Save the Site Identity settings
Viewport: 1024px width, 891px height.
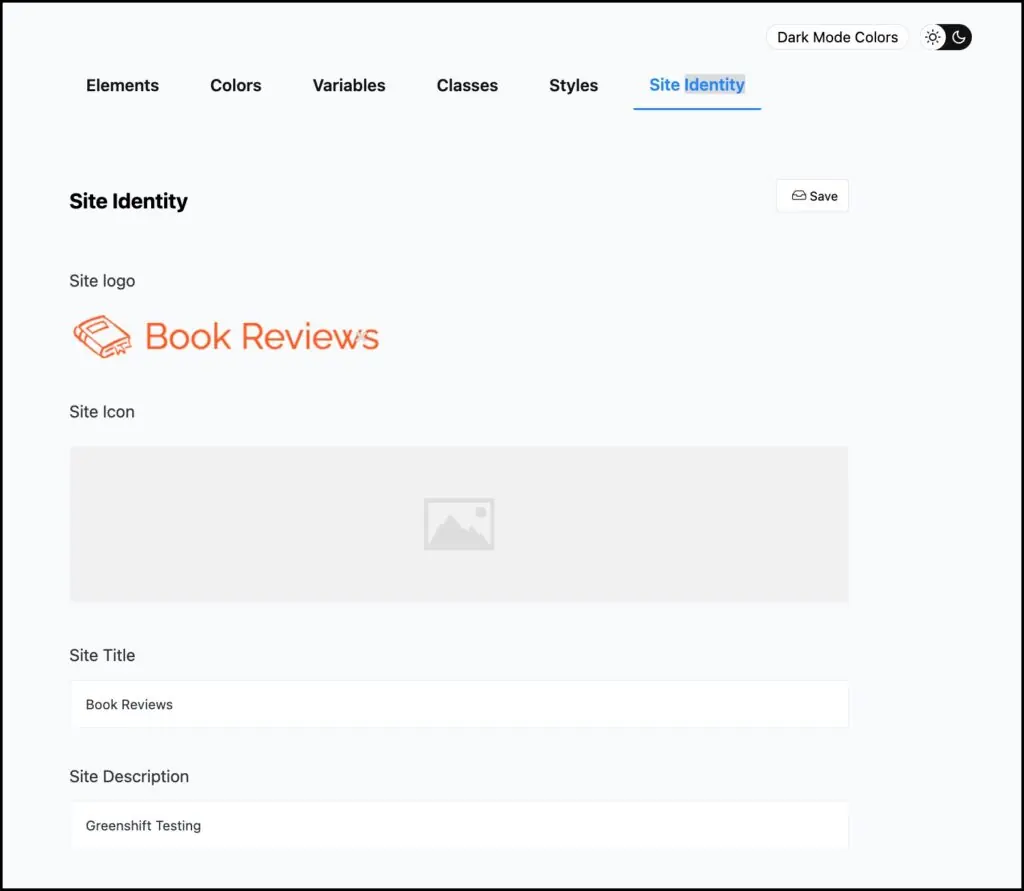pos(812,196)
